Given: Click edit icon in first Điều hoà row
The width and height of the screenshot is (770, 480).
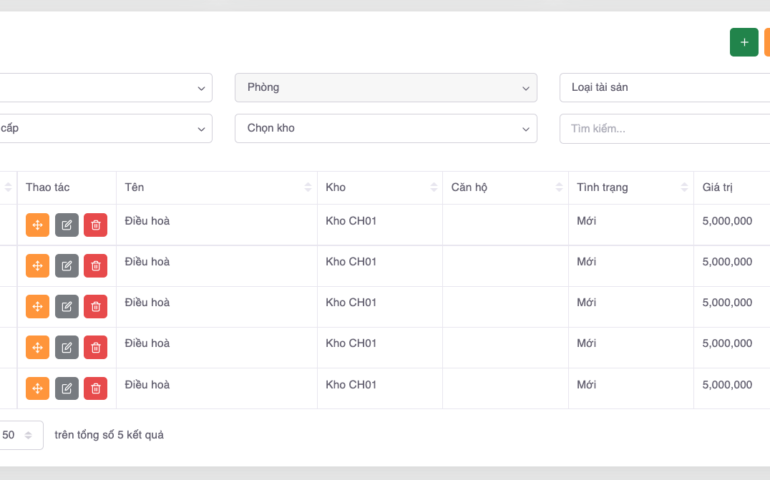Looking at the screenshot, I should (66, 225).
